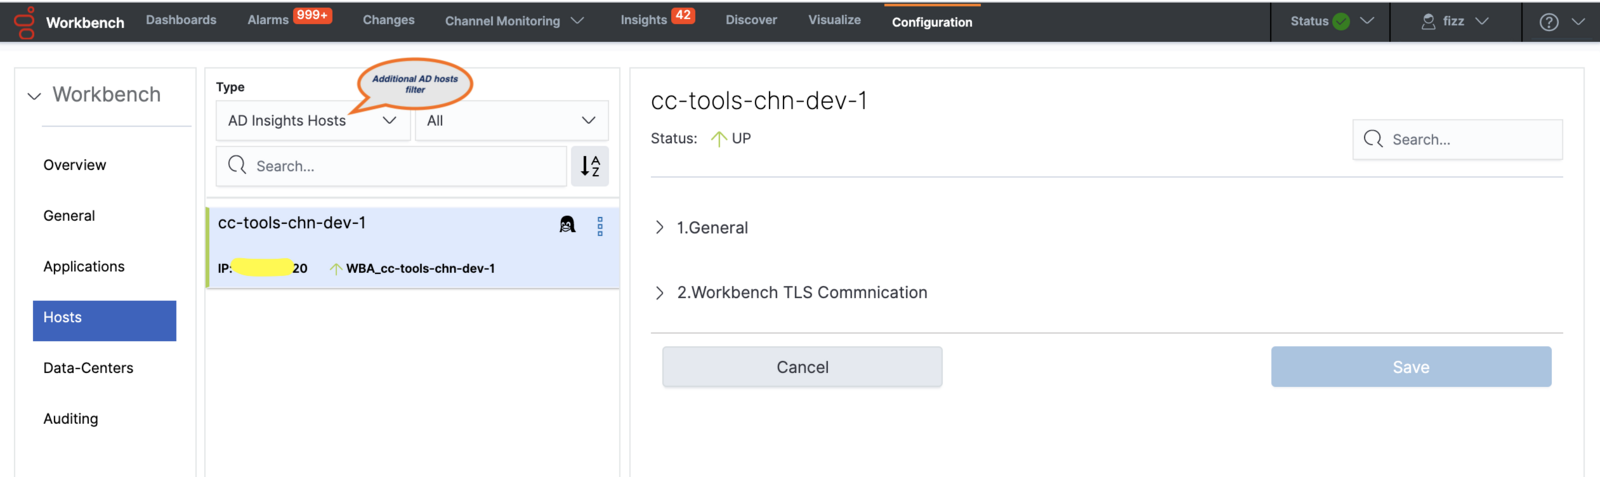Viewport: 1600px width, 477px height.
Task: Click the fizz user profile icon
Action: 1428,21
